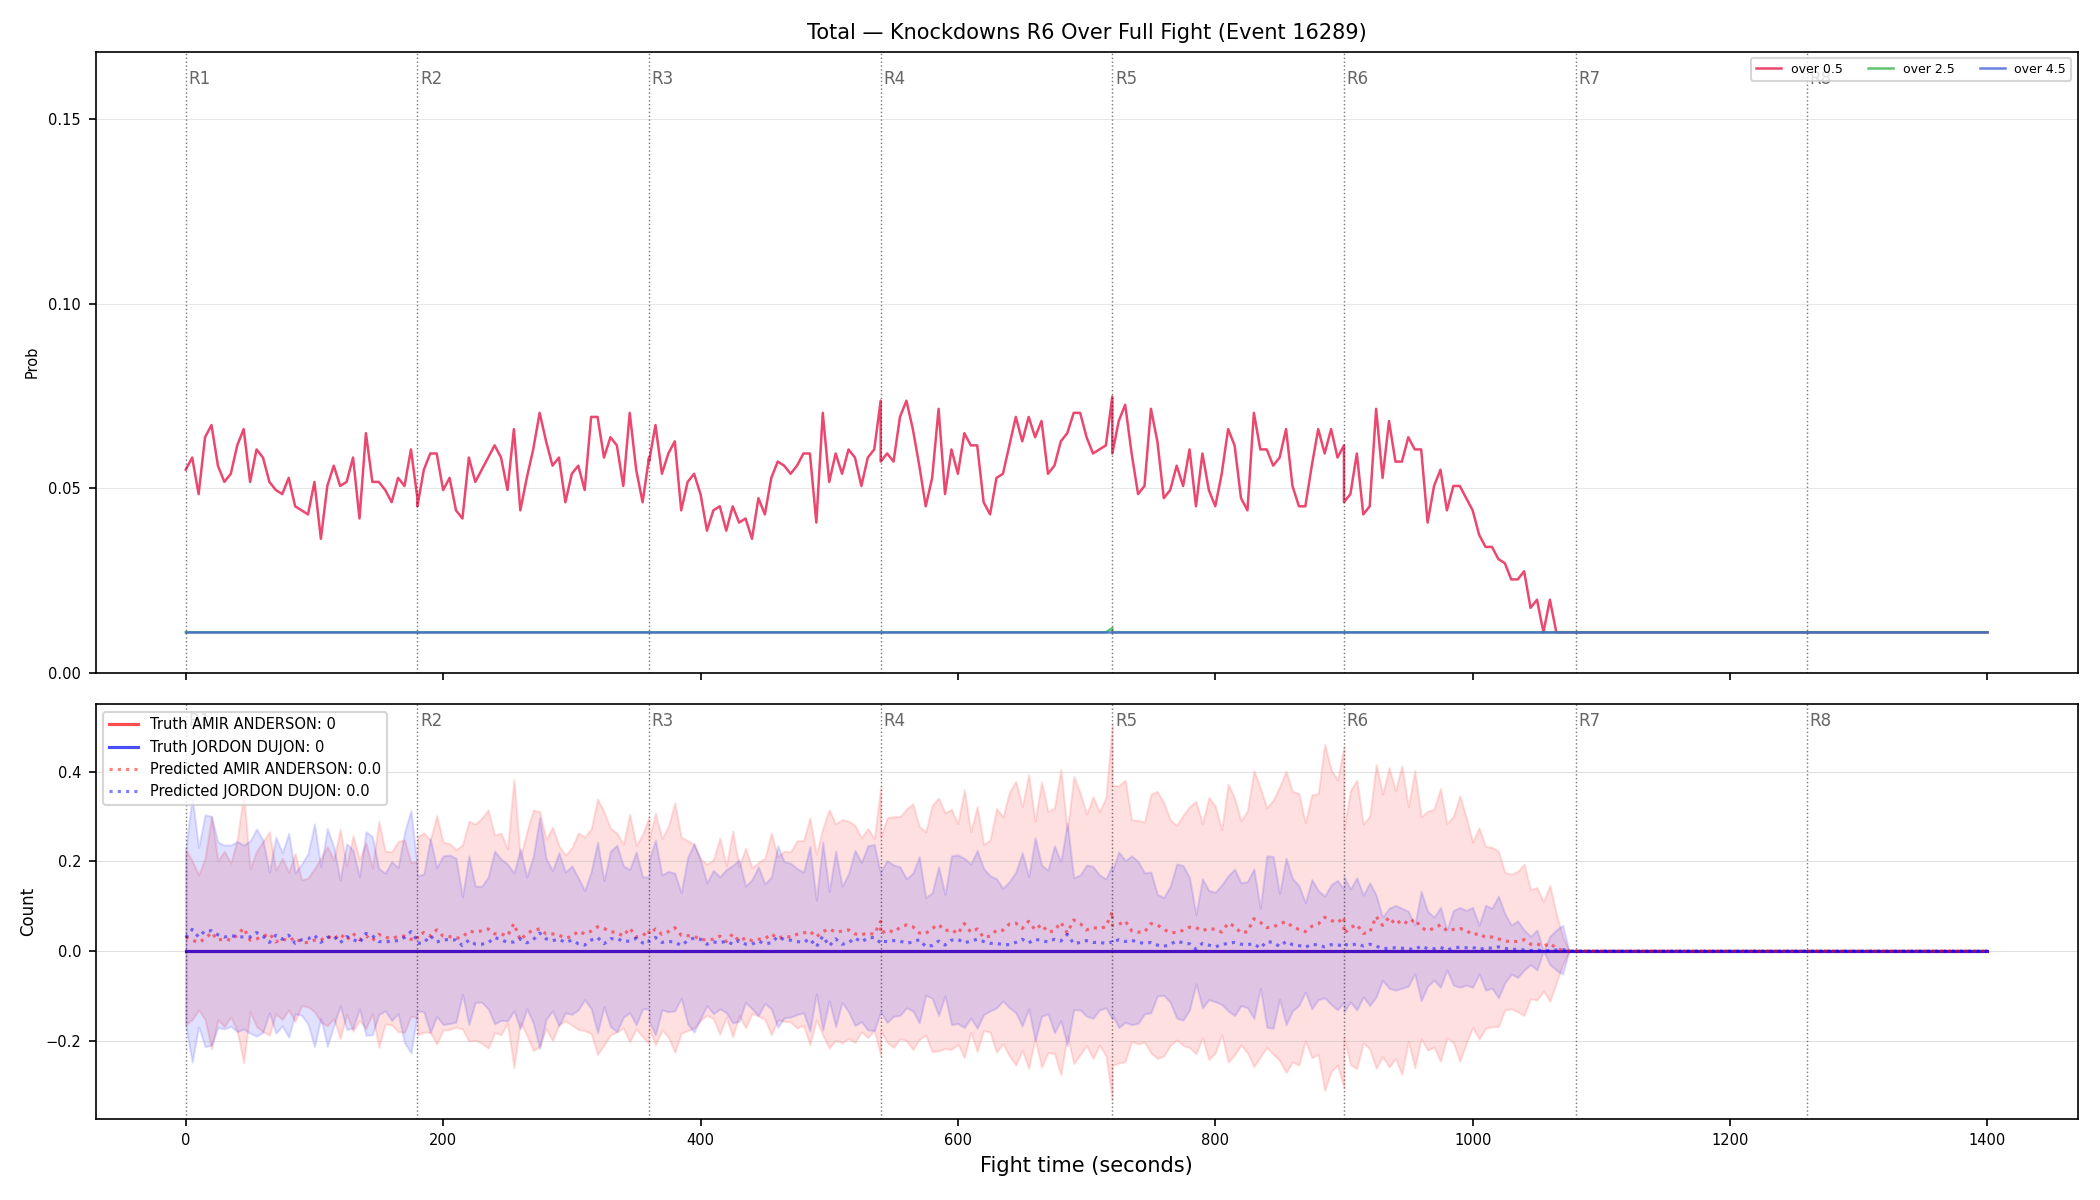Image resolution: width=2100 pixels, height=1200 pixels.
Task: Select the 'over 4.5' legend entry
Action: coord(2021,69)
